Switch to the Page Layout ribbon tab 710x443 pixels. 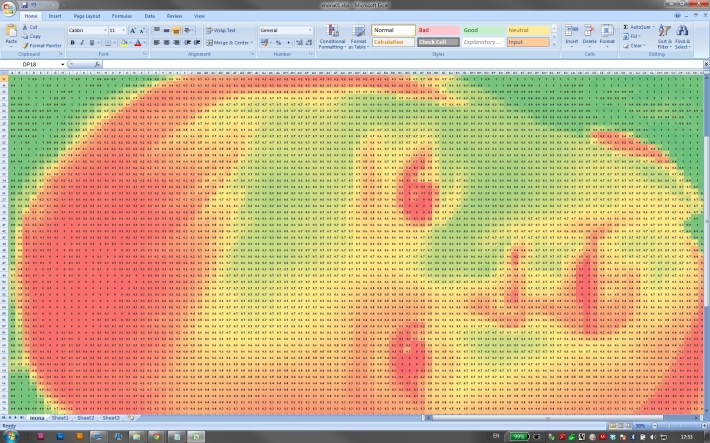pos(86,17)
